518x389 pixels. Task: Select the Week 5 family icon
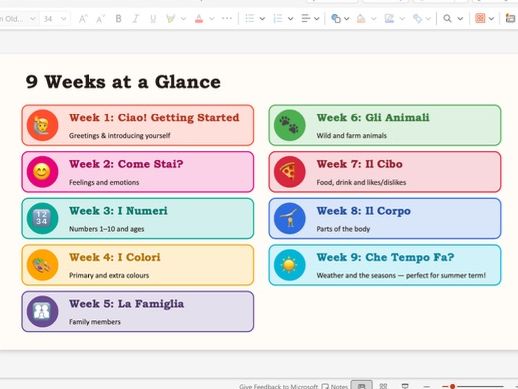(x=42, y=311)
